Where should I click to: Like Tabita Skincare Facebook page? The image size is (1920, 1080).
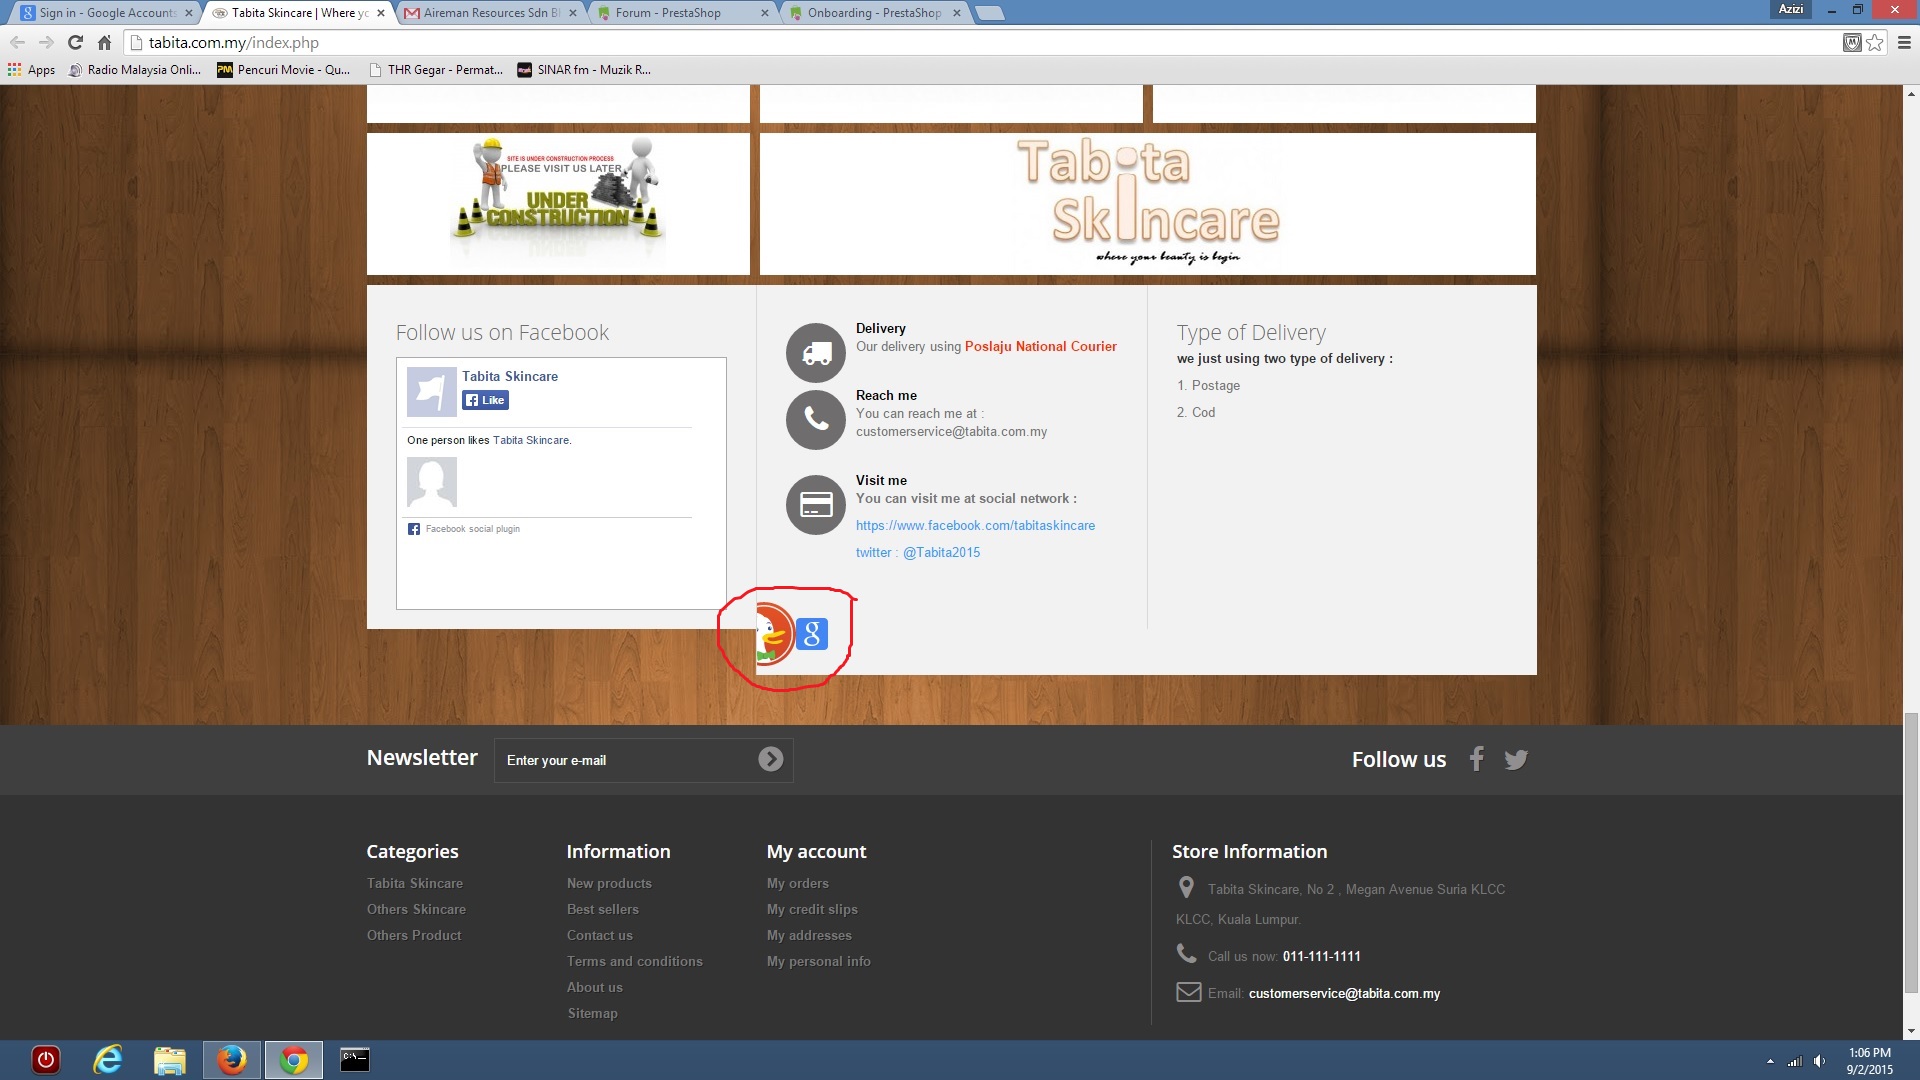[x=486, y=400]
